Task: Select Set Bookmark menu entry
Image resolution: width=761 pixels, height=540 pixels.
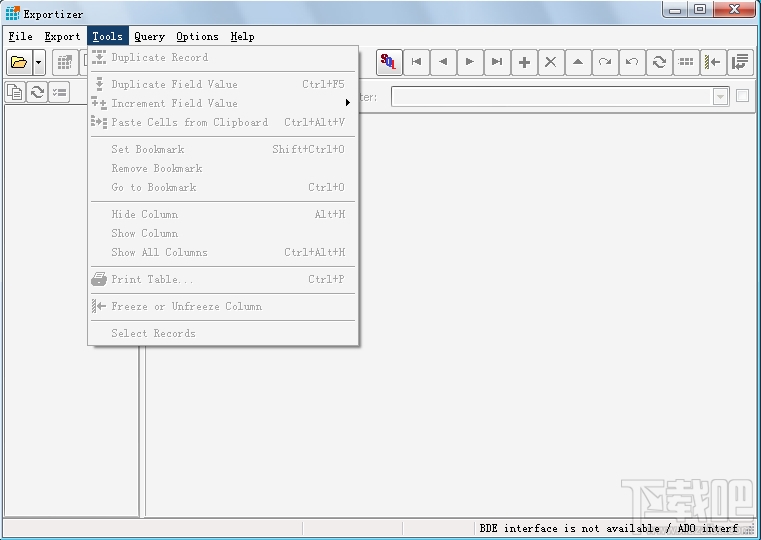Action: tap(223, 149)
